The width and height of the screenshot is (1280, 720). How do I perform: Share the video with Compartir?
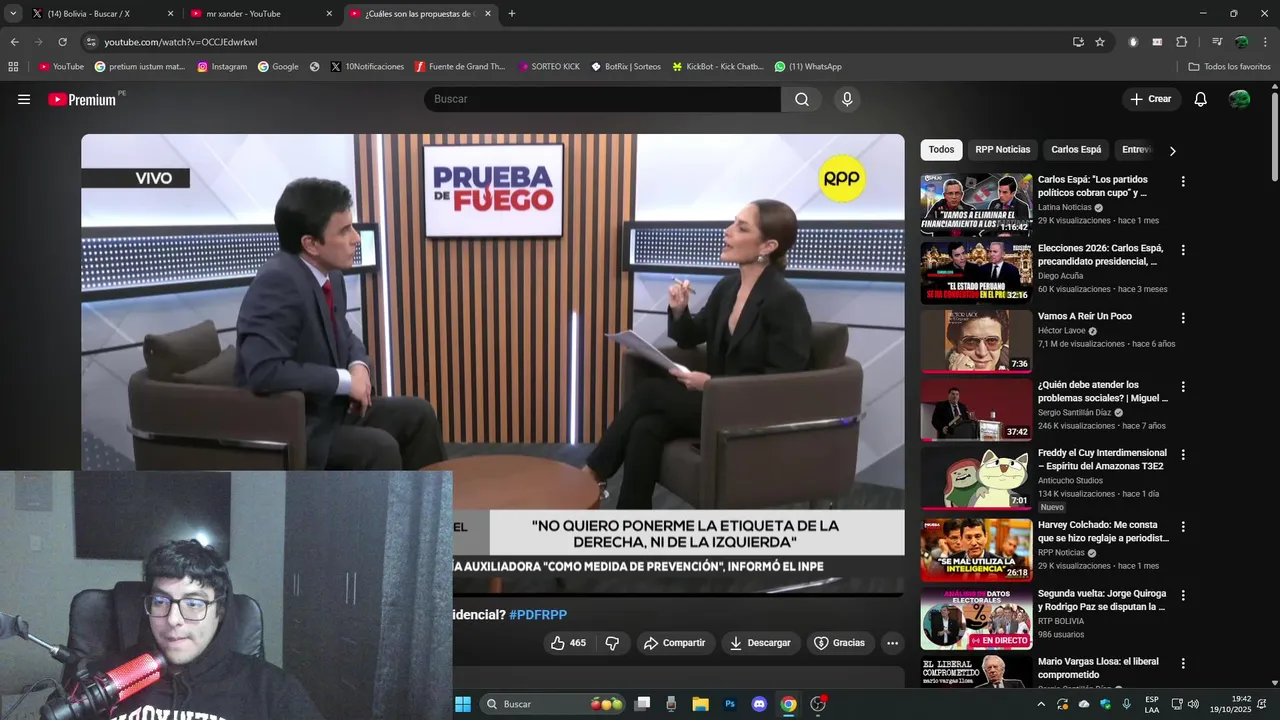[675, 643]
